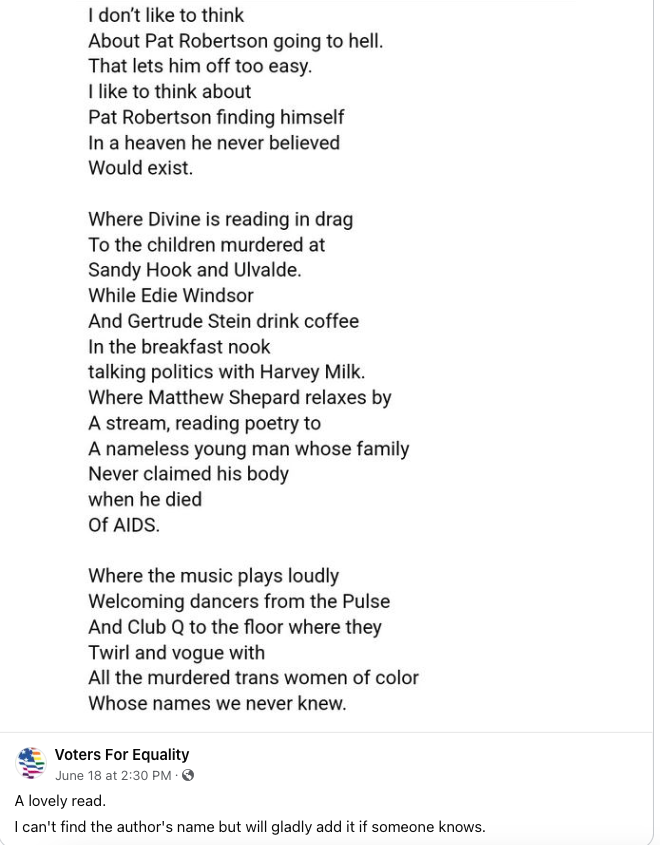Click the line 'Where Divine is reading in drag'
Viewport: 660px width, 845px height.
[x=220, y=219]
